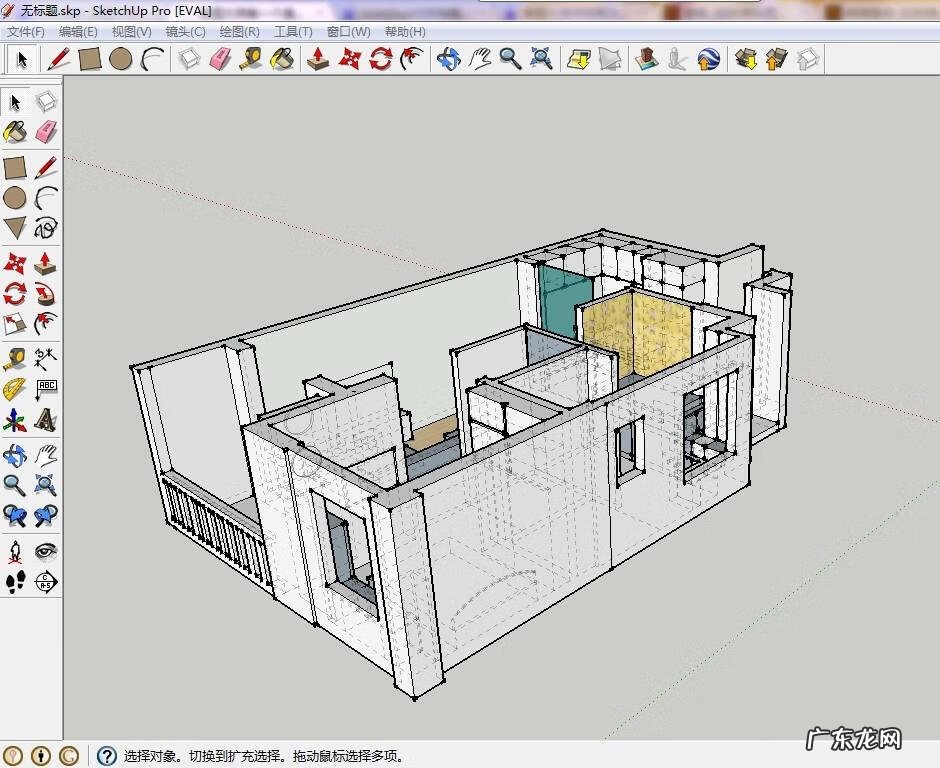Select the Dimension tool
Screen dimensions: 940x768
[x=46, y=358]
